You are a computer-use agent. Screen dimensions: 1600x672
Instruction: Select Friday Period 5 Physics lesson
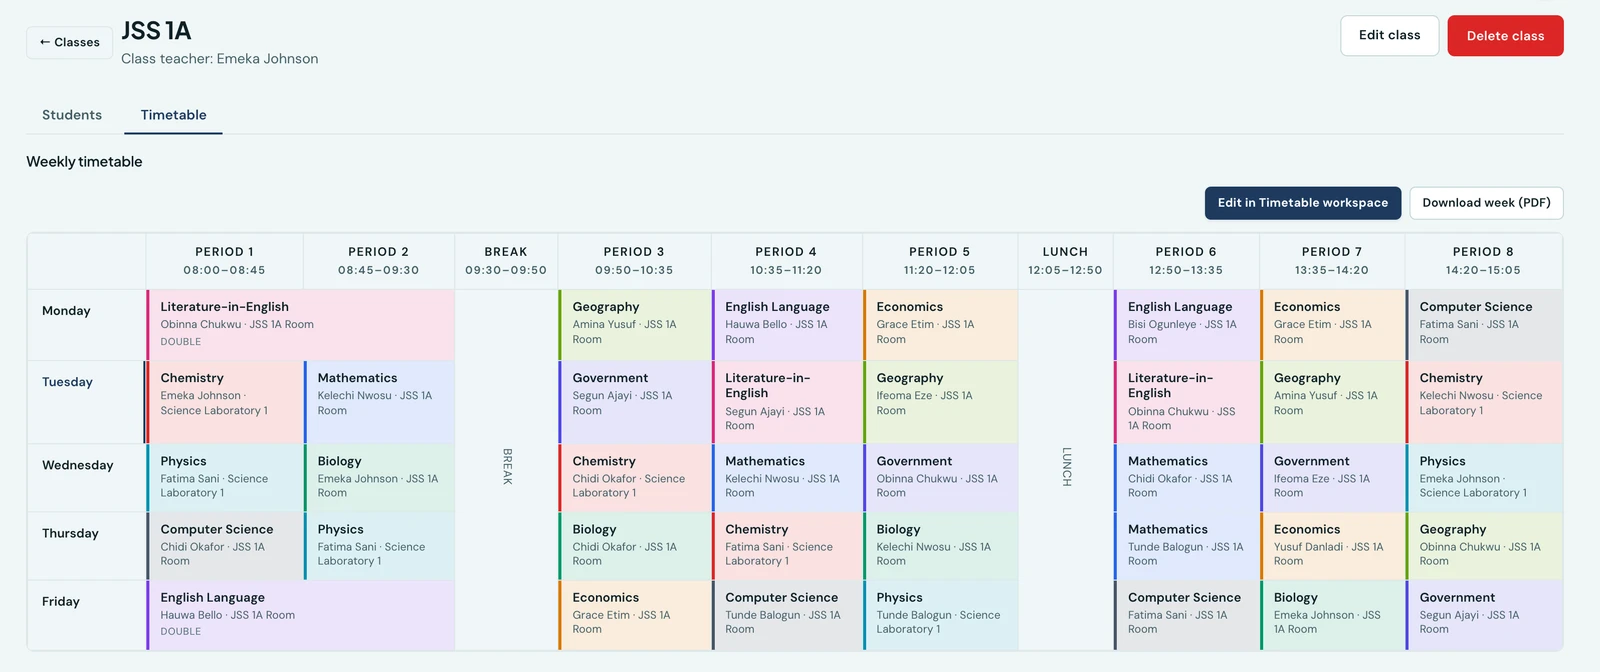pos(940,615)
